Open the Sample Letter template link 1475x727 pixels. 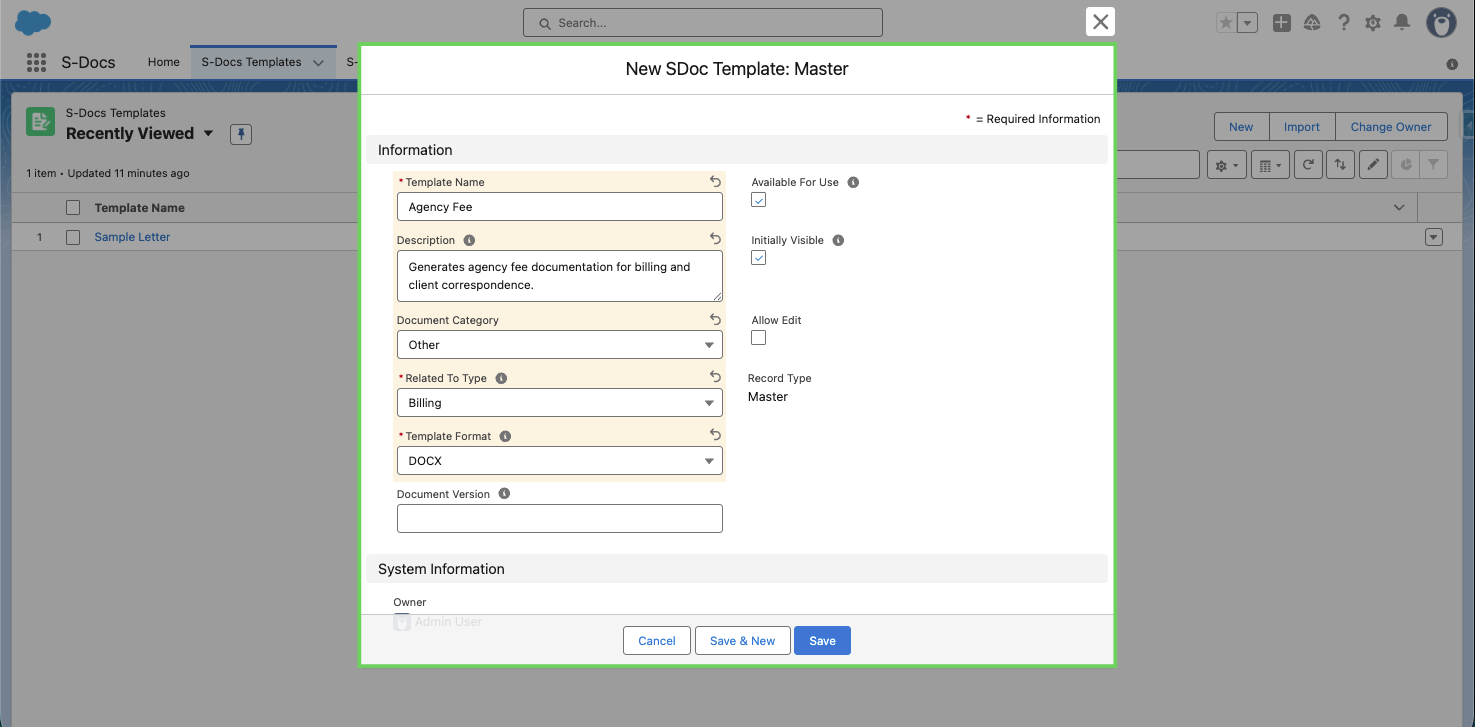pos(132,237)
